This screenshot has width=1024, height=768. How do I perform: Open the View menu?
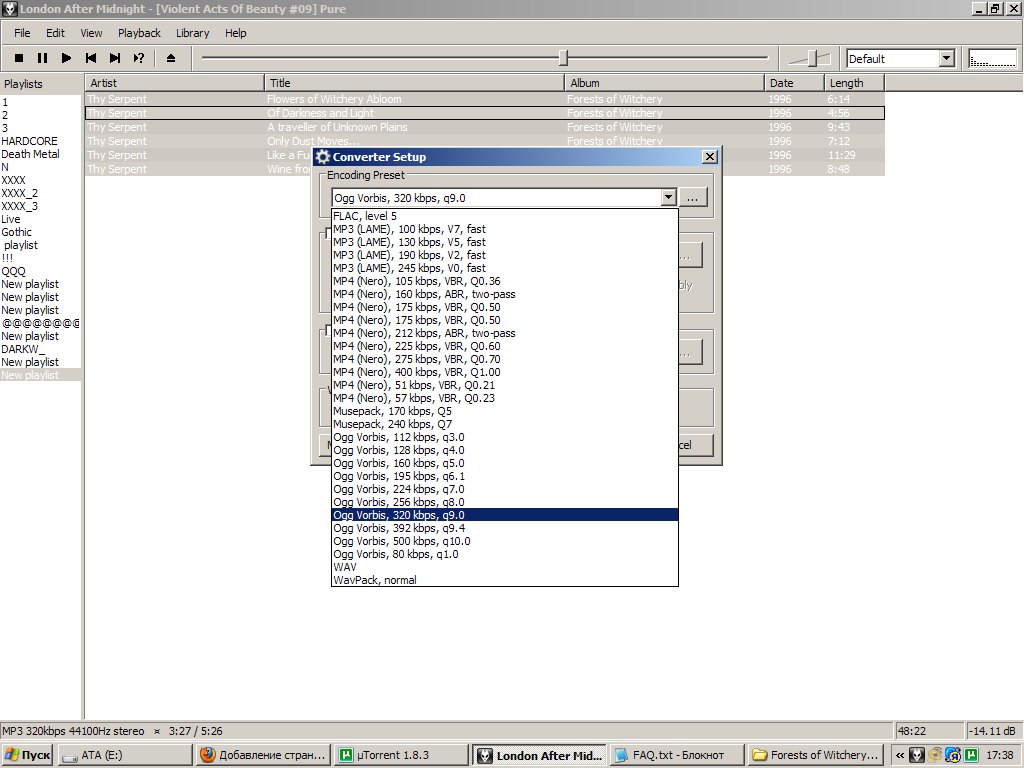pos(91,33)
